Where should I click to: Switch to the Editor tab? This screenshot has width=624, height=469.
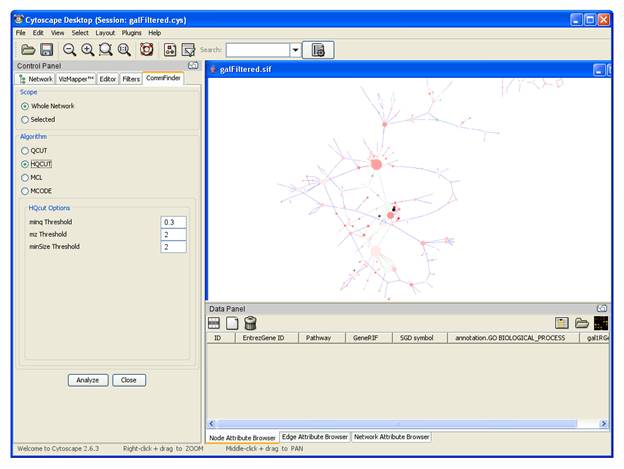tap(107, 79)
